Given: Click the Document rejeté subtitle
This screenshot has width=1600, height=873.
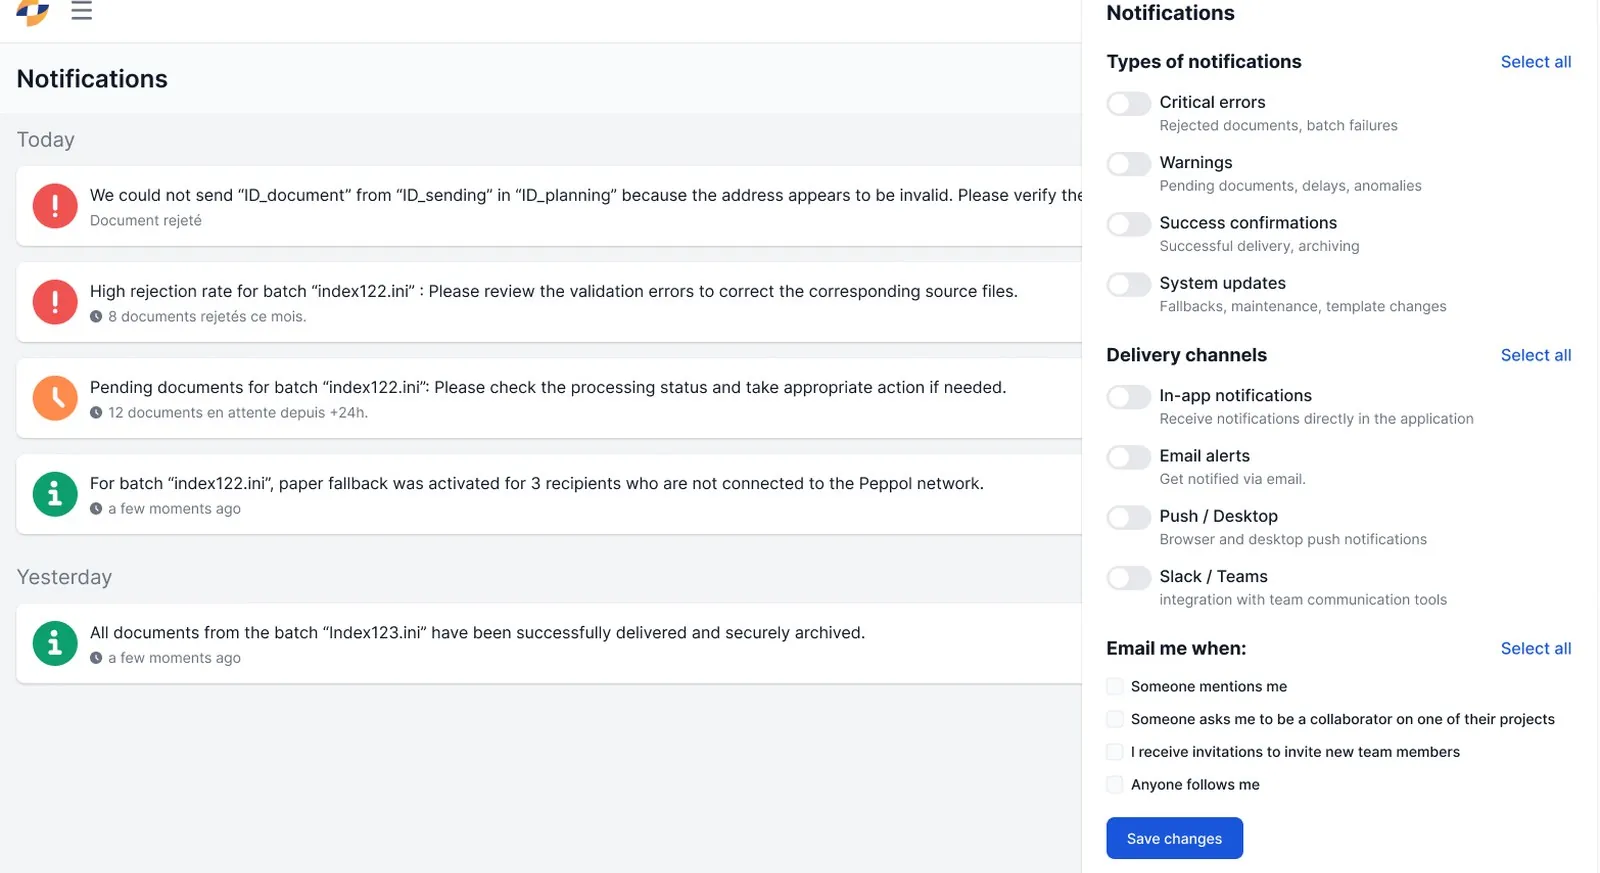Looking at the screenshot, I should [x=146, y=220].
